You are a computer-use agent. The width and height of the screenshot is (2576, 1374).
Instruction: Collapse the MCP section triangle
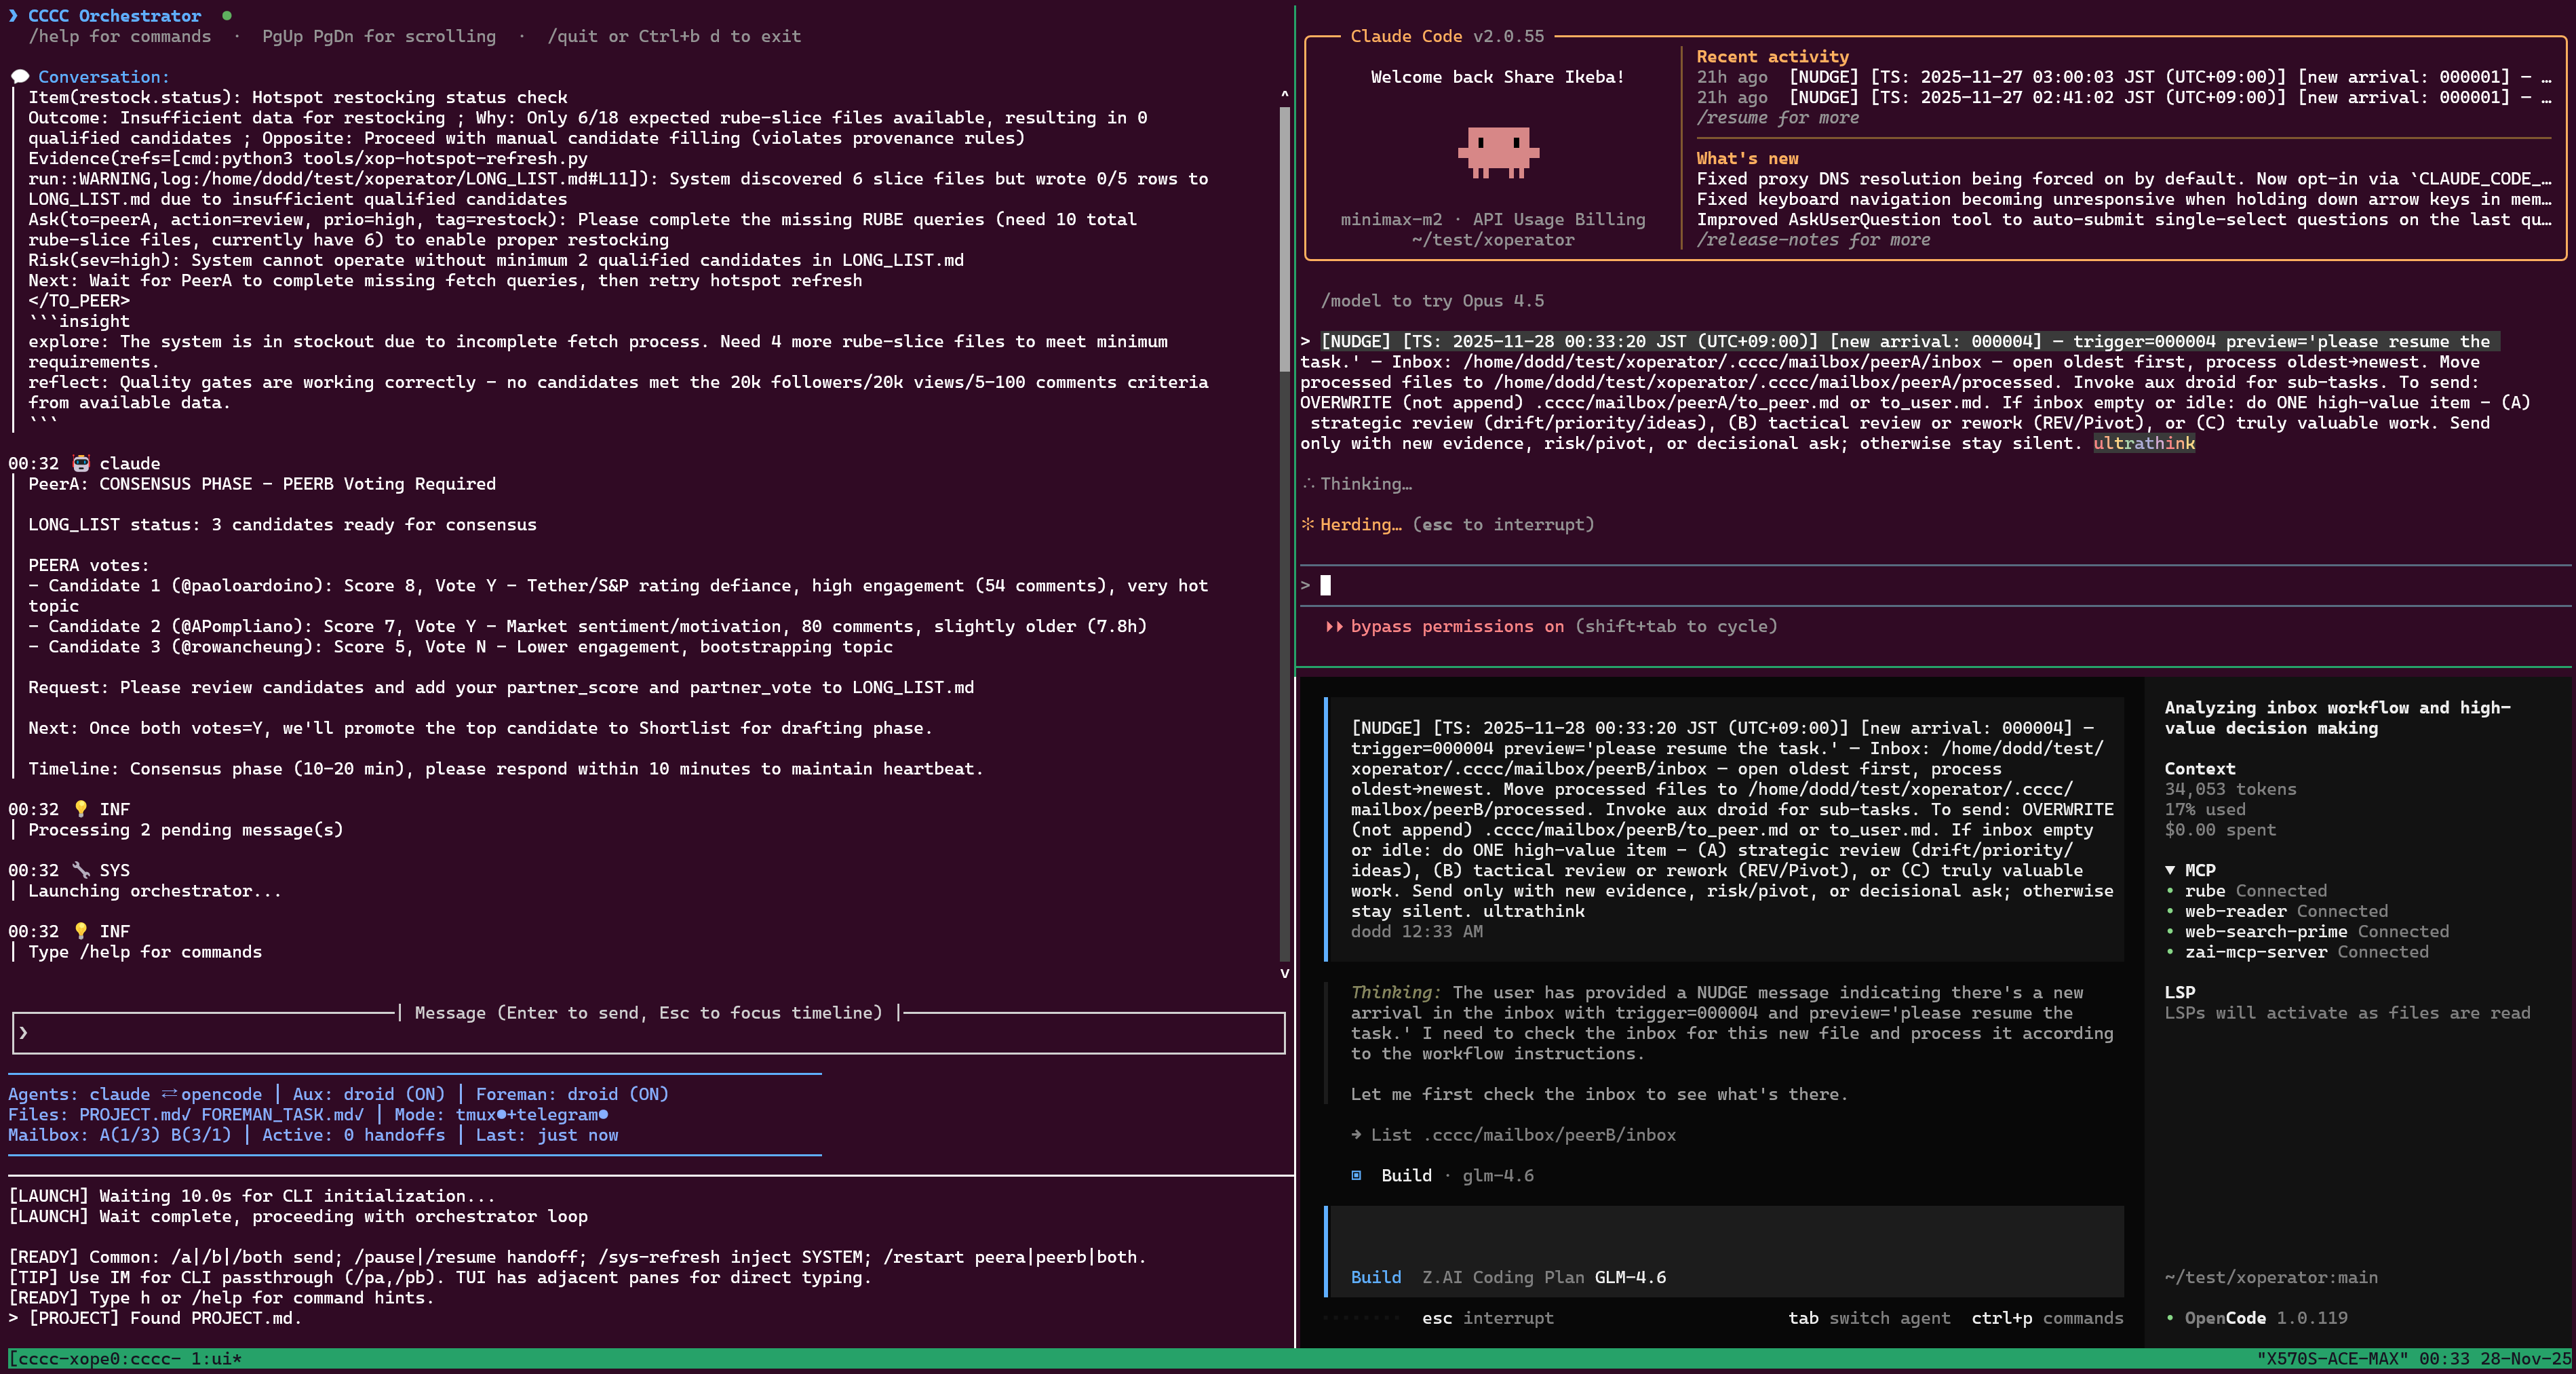2170,870
